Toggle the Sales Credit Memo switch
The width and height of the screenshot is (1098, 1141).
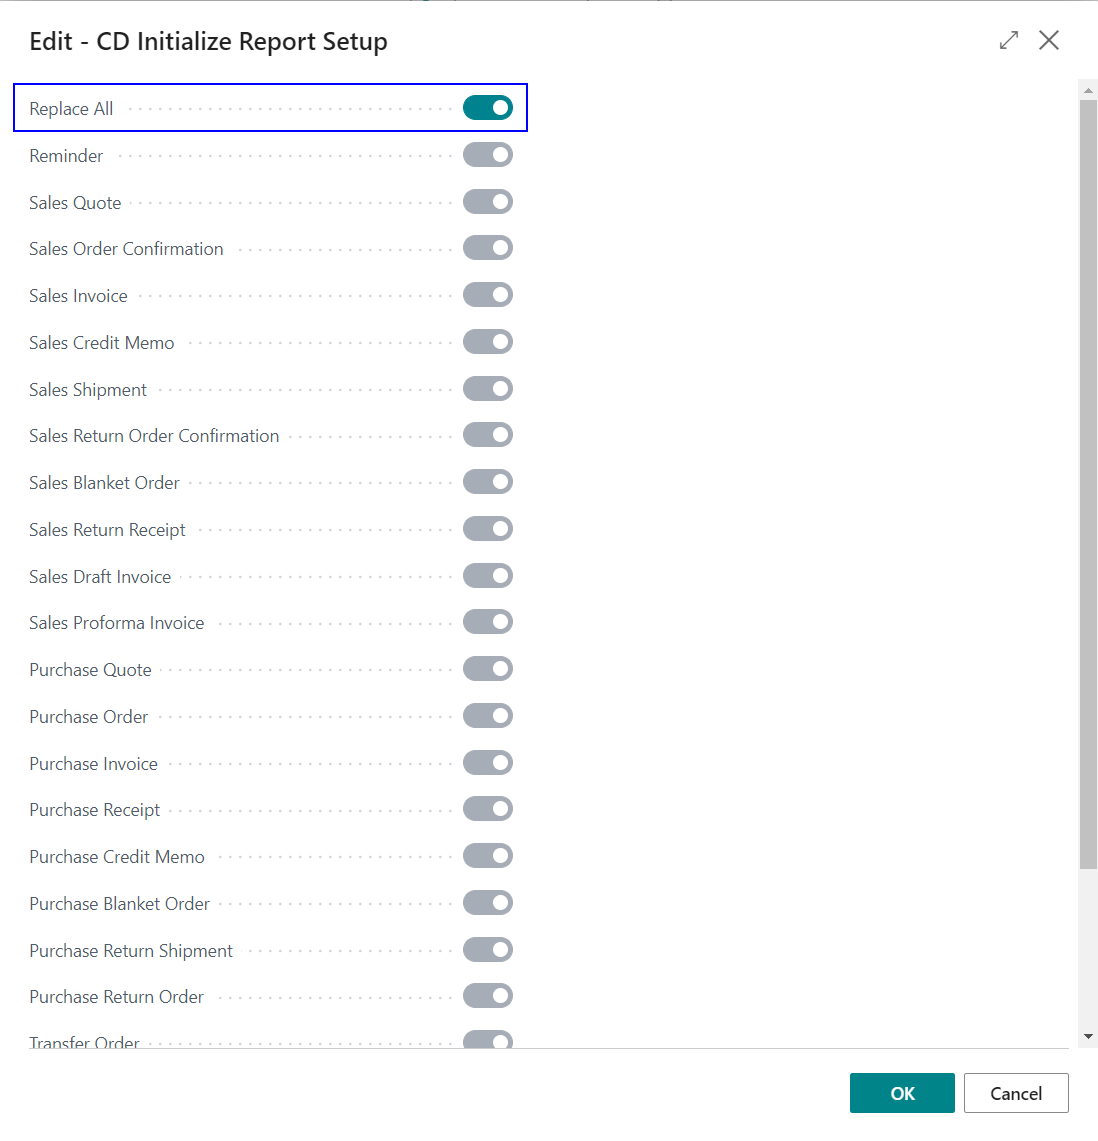point(488,342)
